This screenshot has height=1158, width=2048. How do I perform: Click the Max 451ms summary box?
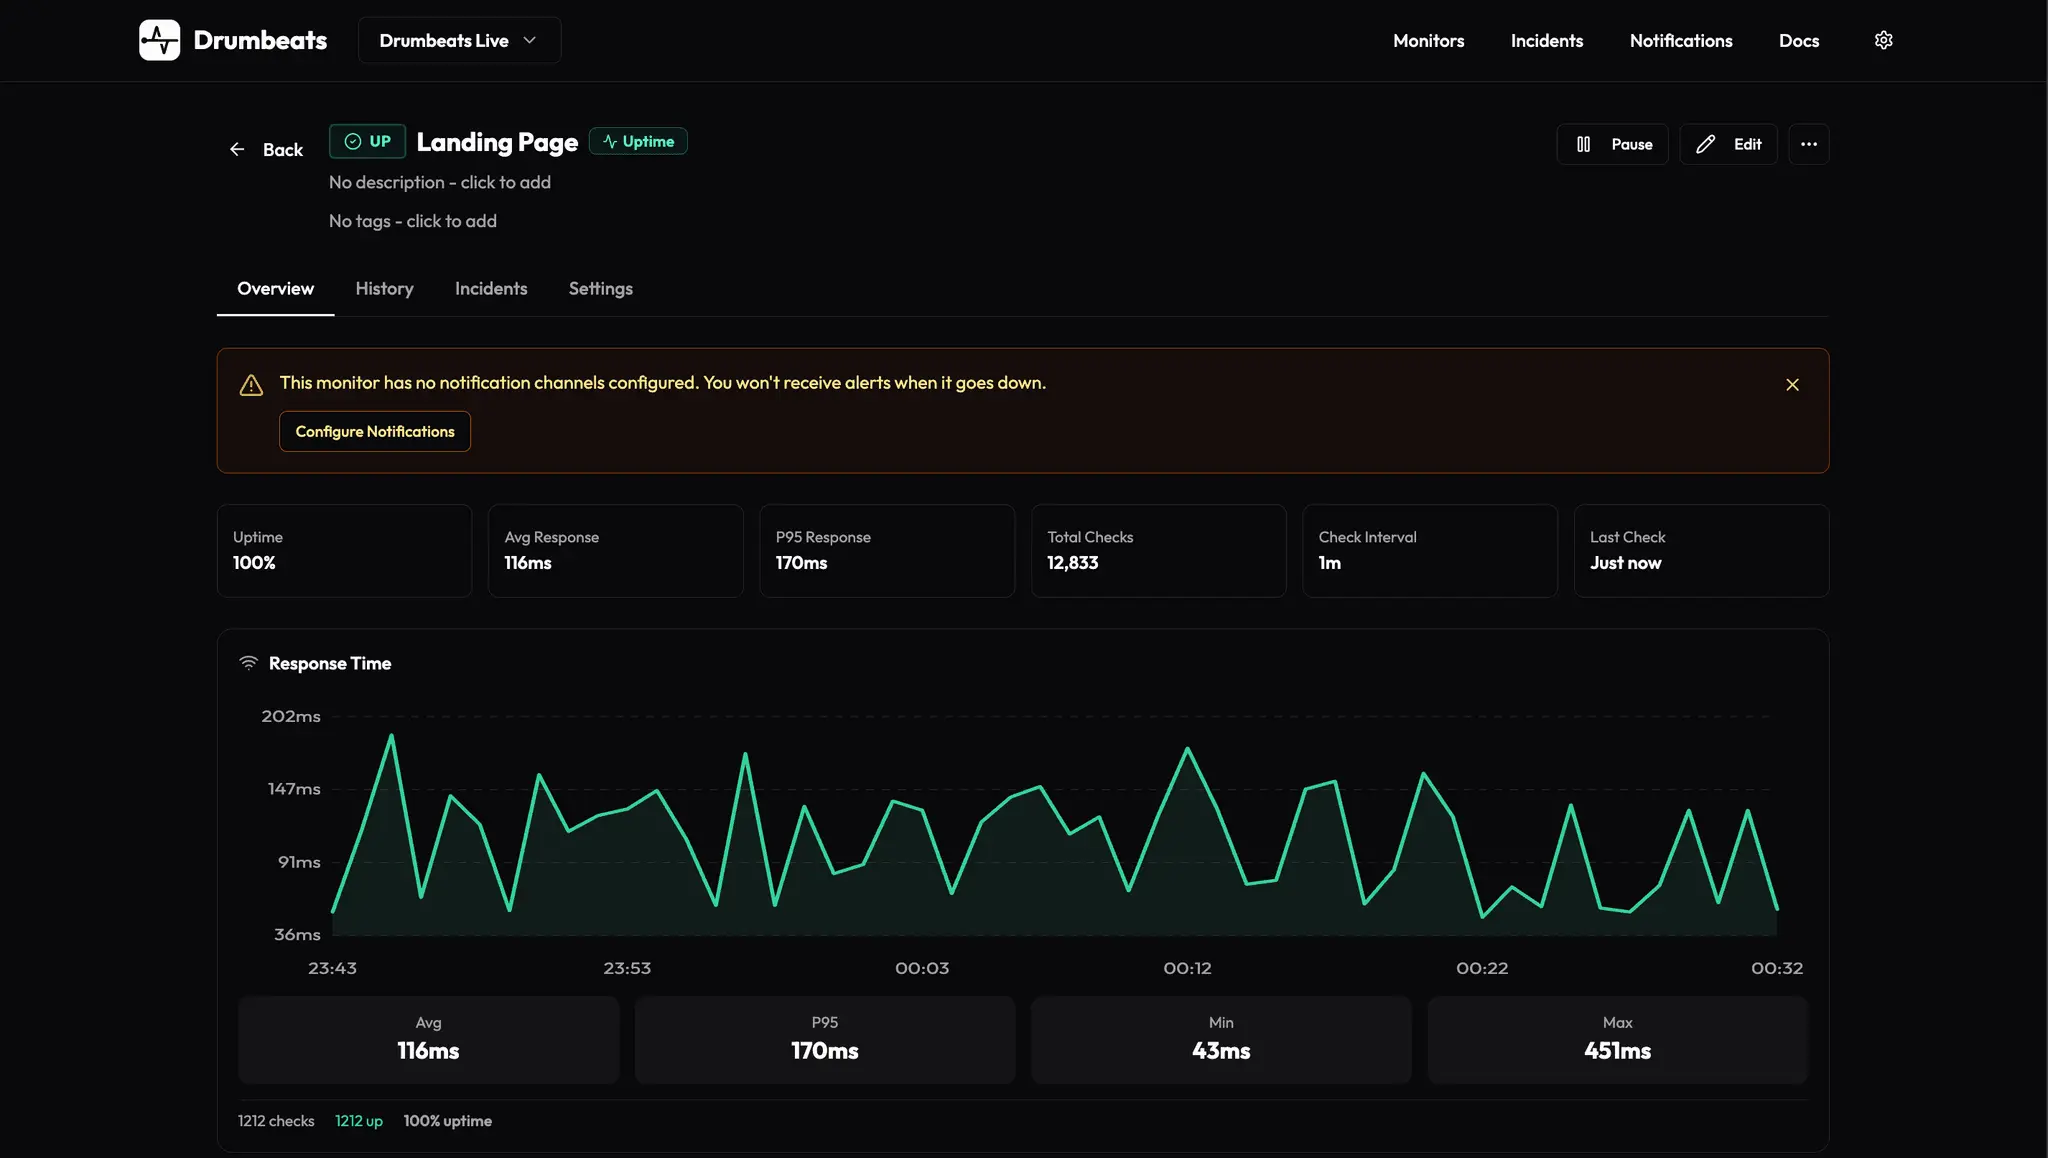pyautogui.click(x=1617, y=1039)
